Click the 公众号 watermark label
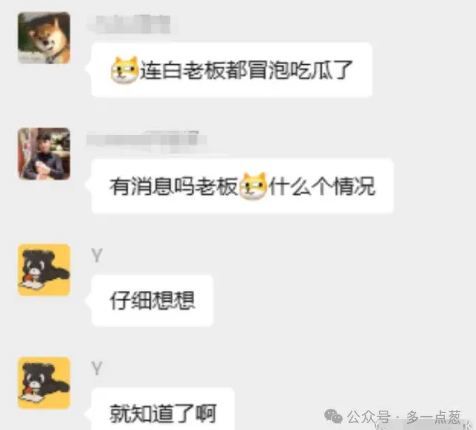The width and height of the screenshot is (476, 430). (369, 417)
